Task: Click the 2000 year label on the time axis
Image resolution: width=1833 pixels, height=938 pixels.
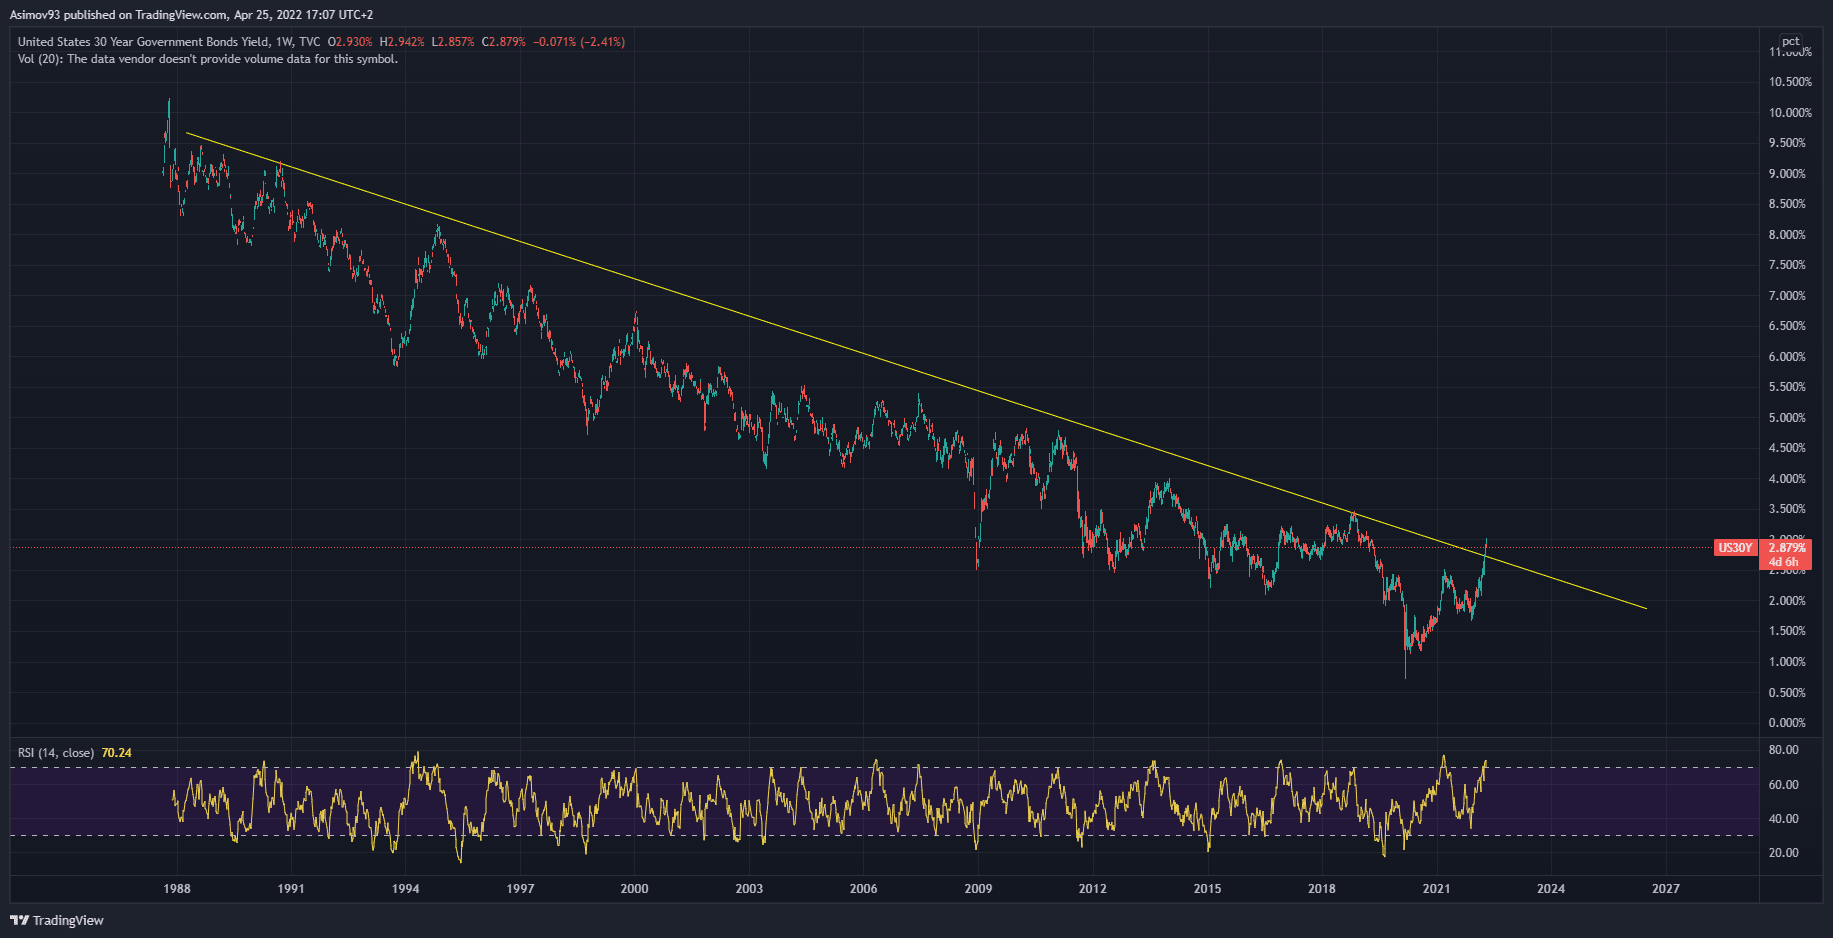Action: 634,889
